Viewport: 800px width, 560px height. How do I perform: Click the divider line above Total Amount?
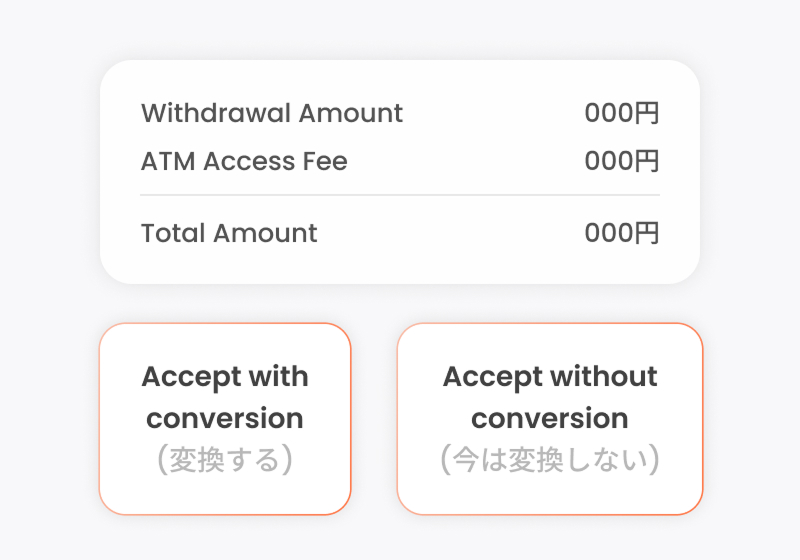click(400, 195)
